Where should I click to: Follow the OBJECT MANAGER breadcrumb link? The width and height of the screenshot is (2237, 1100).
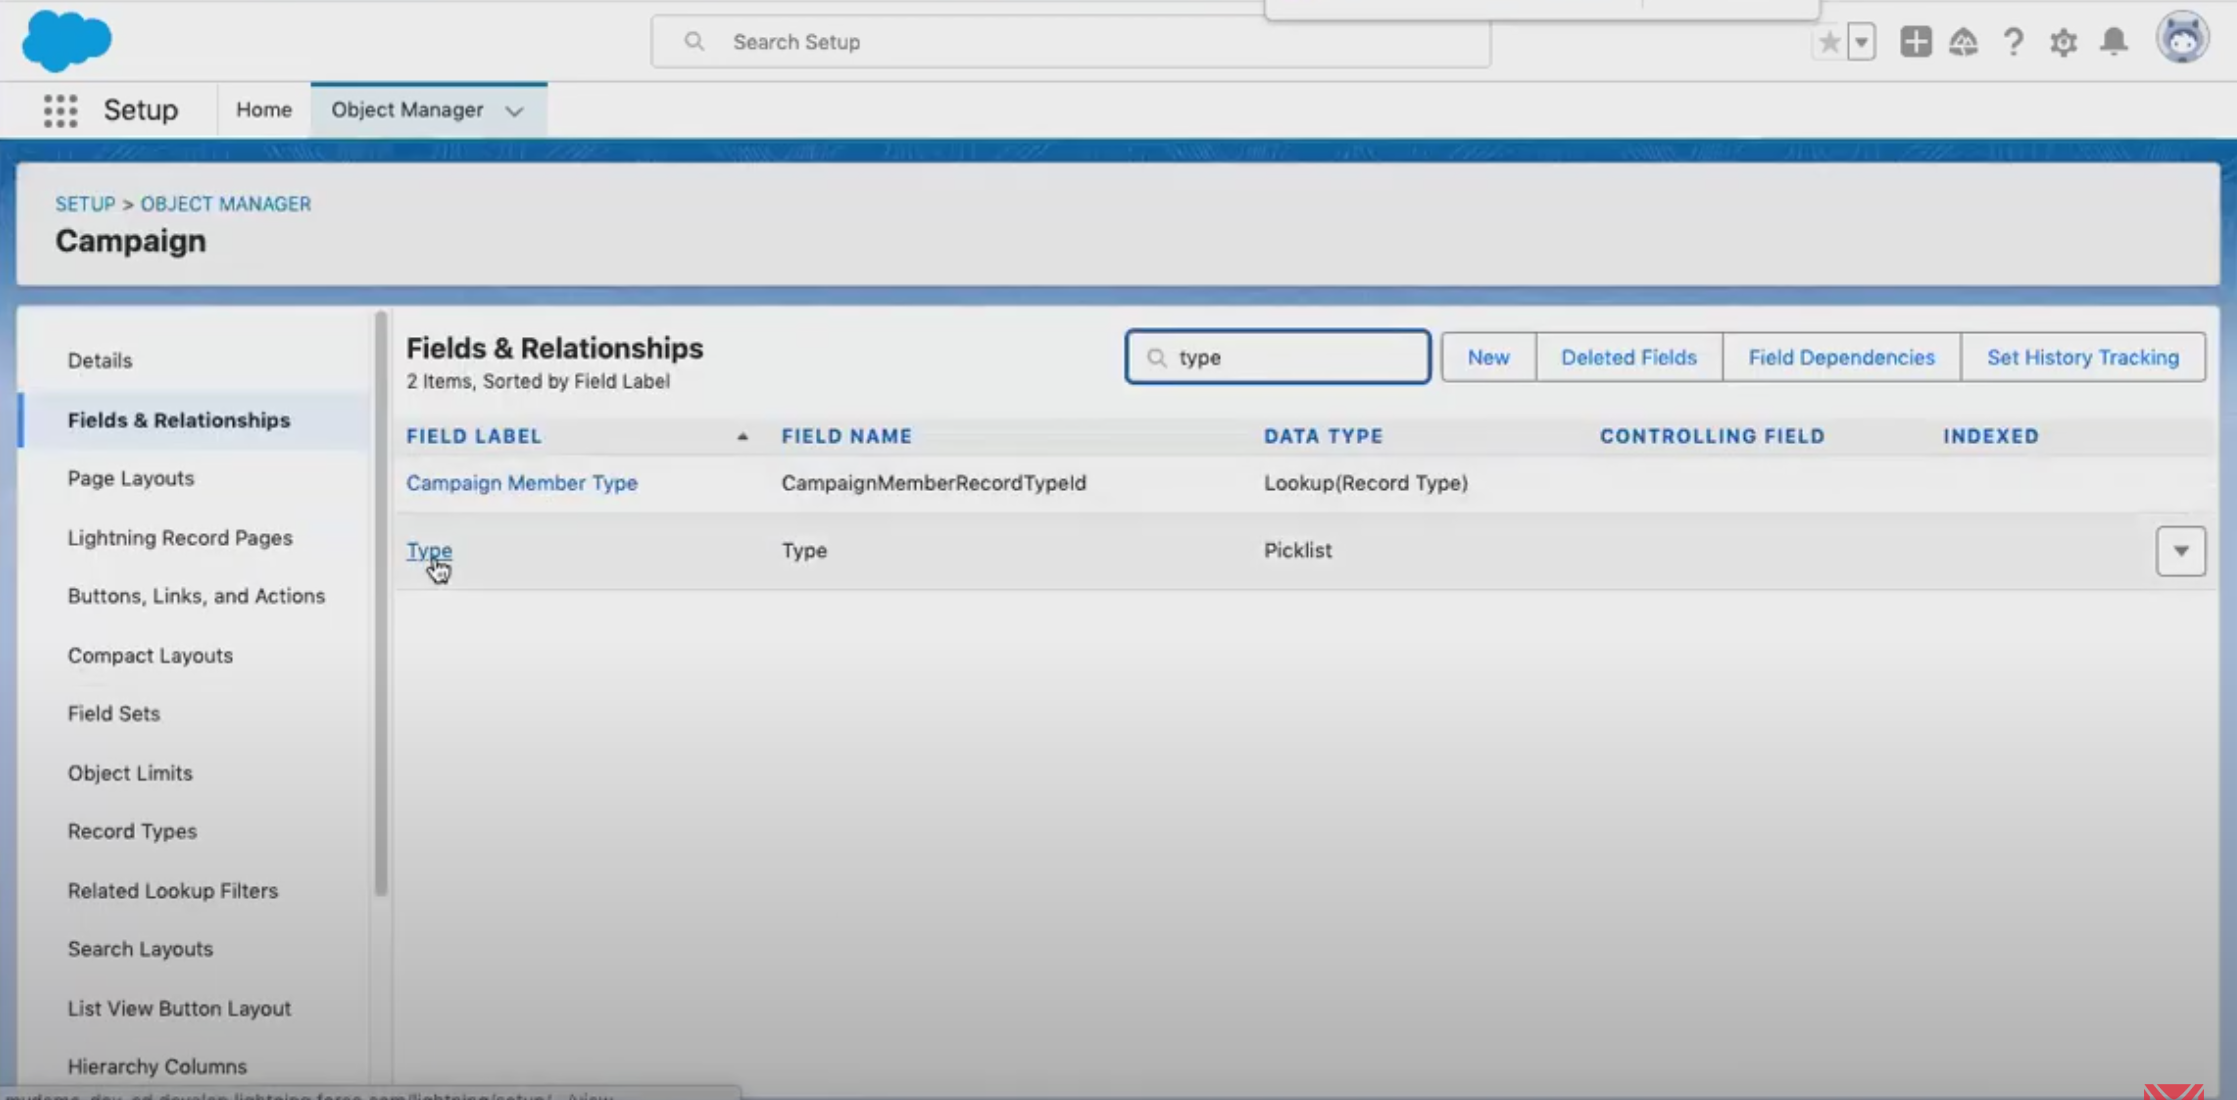(x=225, y=204)
